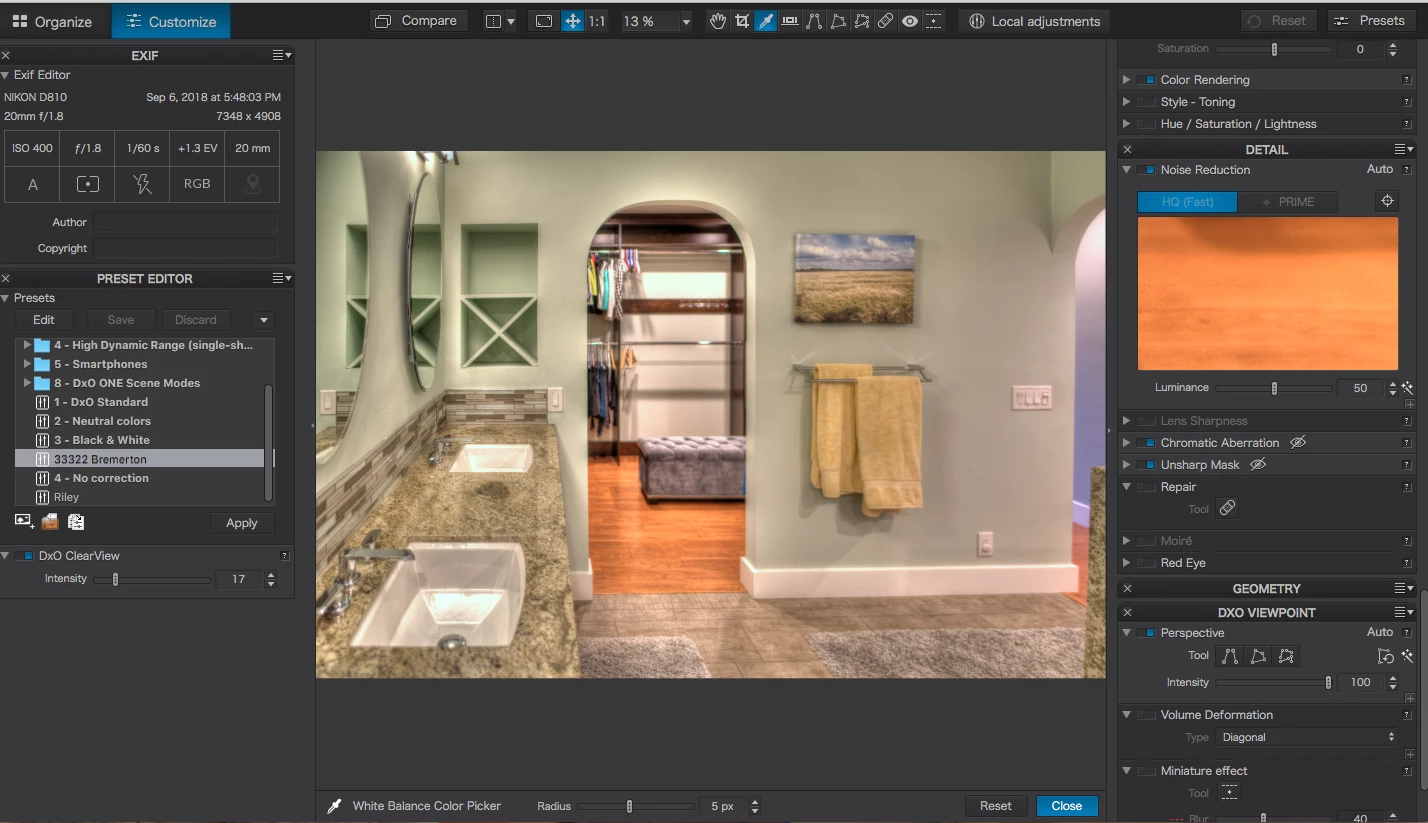This screenshot has height=823, width=1428.
Task: Click the Repair Tool bandage icon in Detail panel
Action: pyautogui.click(x=1227, y=509)
